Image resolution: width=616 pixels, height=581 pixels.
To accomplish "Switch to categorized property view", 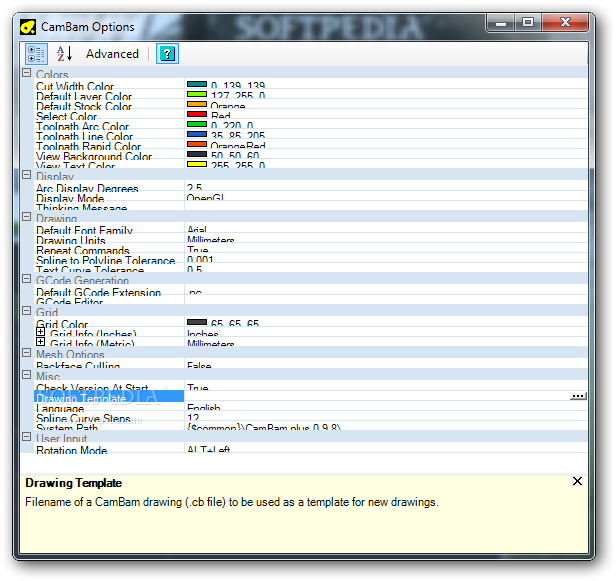I will point(37,54).
